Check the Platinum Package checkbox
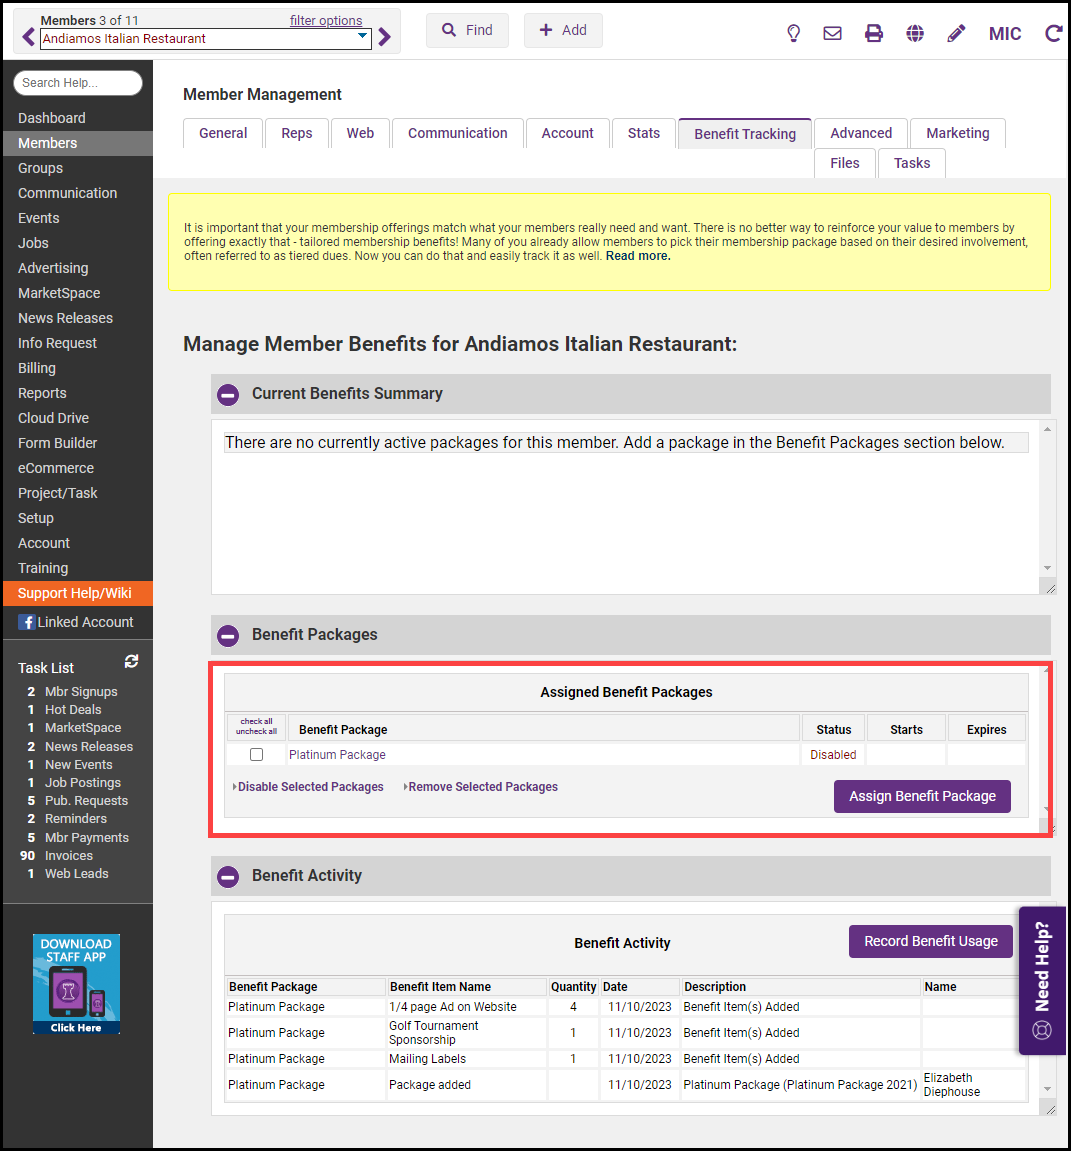 click(x=257, y=755)
